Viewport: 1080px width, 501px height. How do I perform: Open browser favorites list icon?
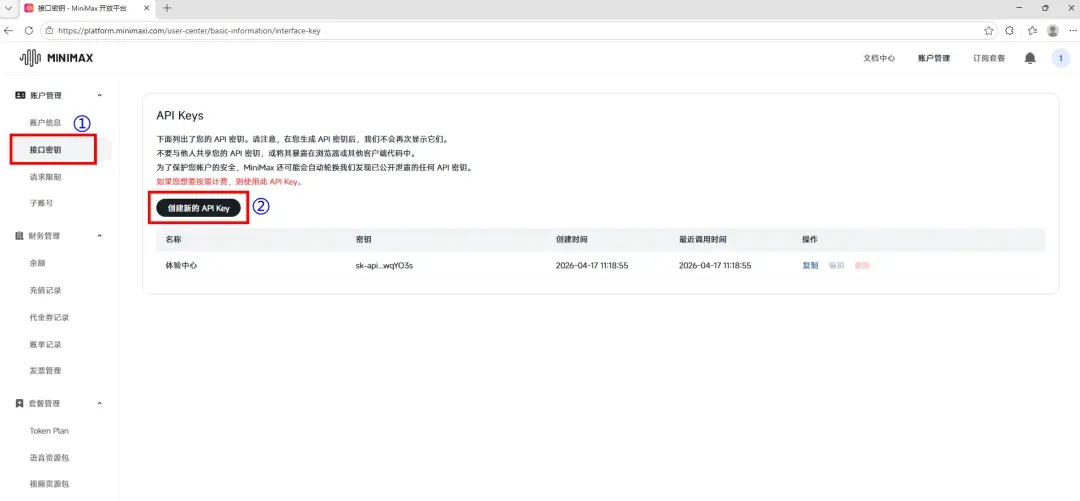tap(1032, 31)
